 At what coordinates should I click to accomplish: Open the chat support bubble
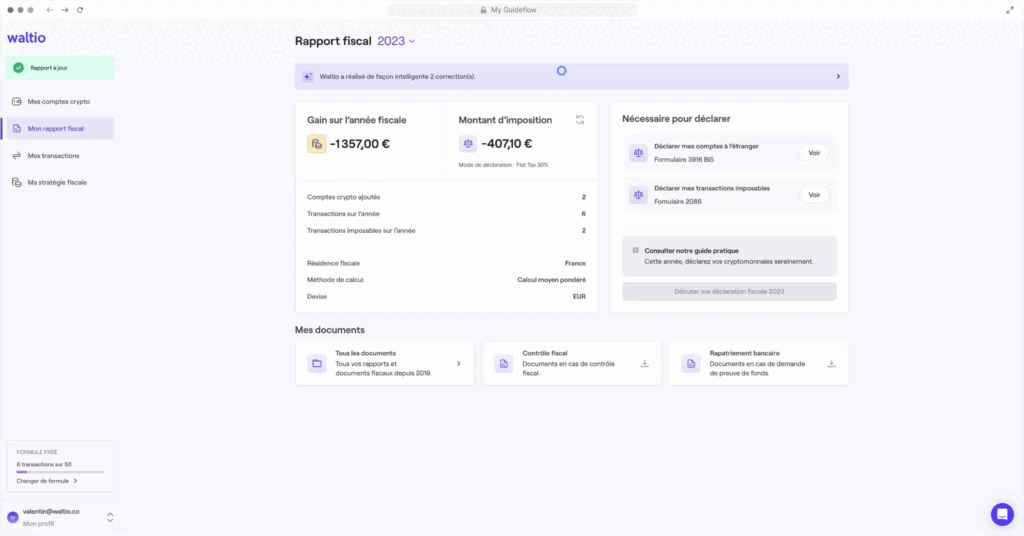(x=1001, y=514)
